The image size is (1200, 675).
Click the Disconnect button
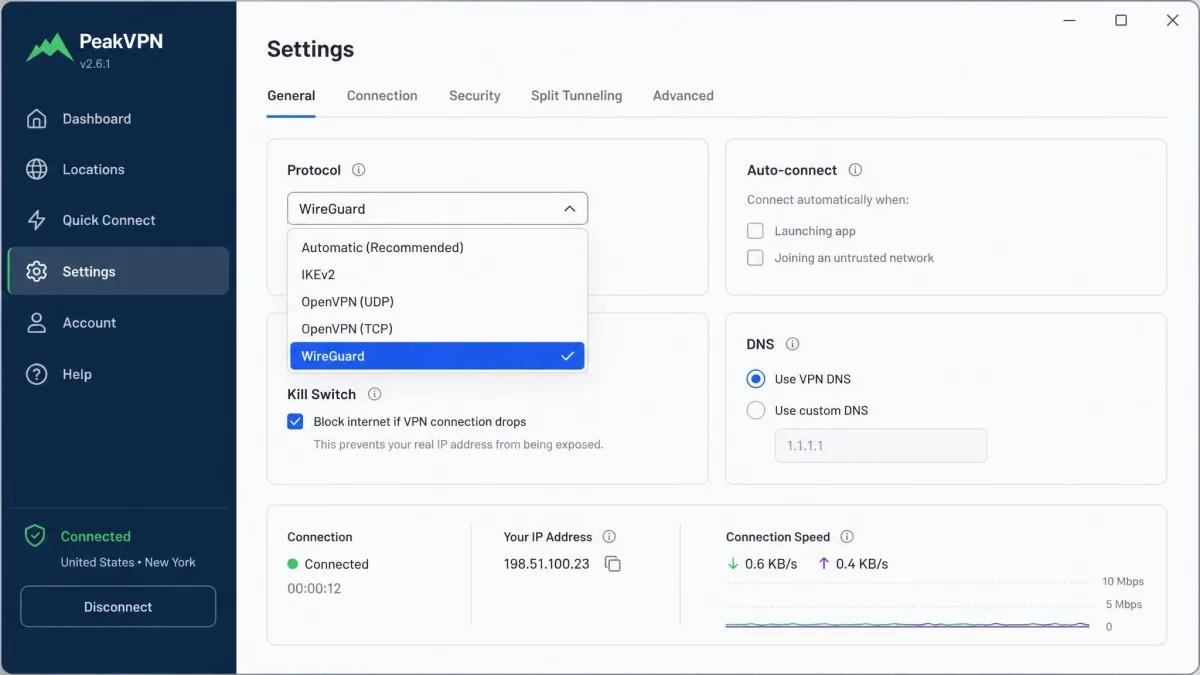[118, 607]
